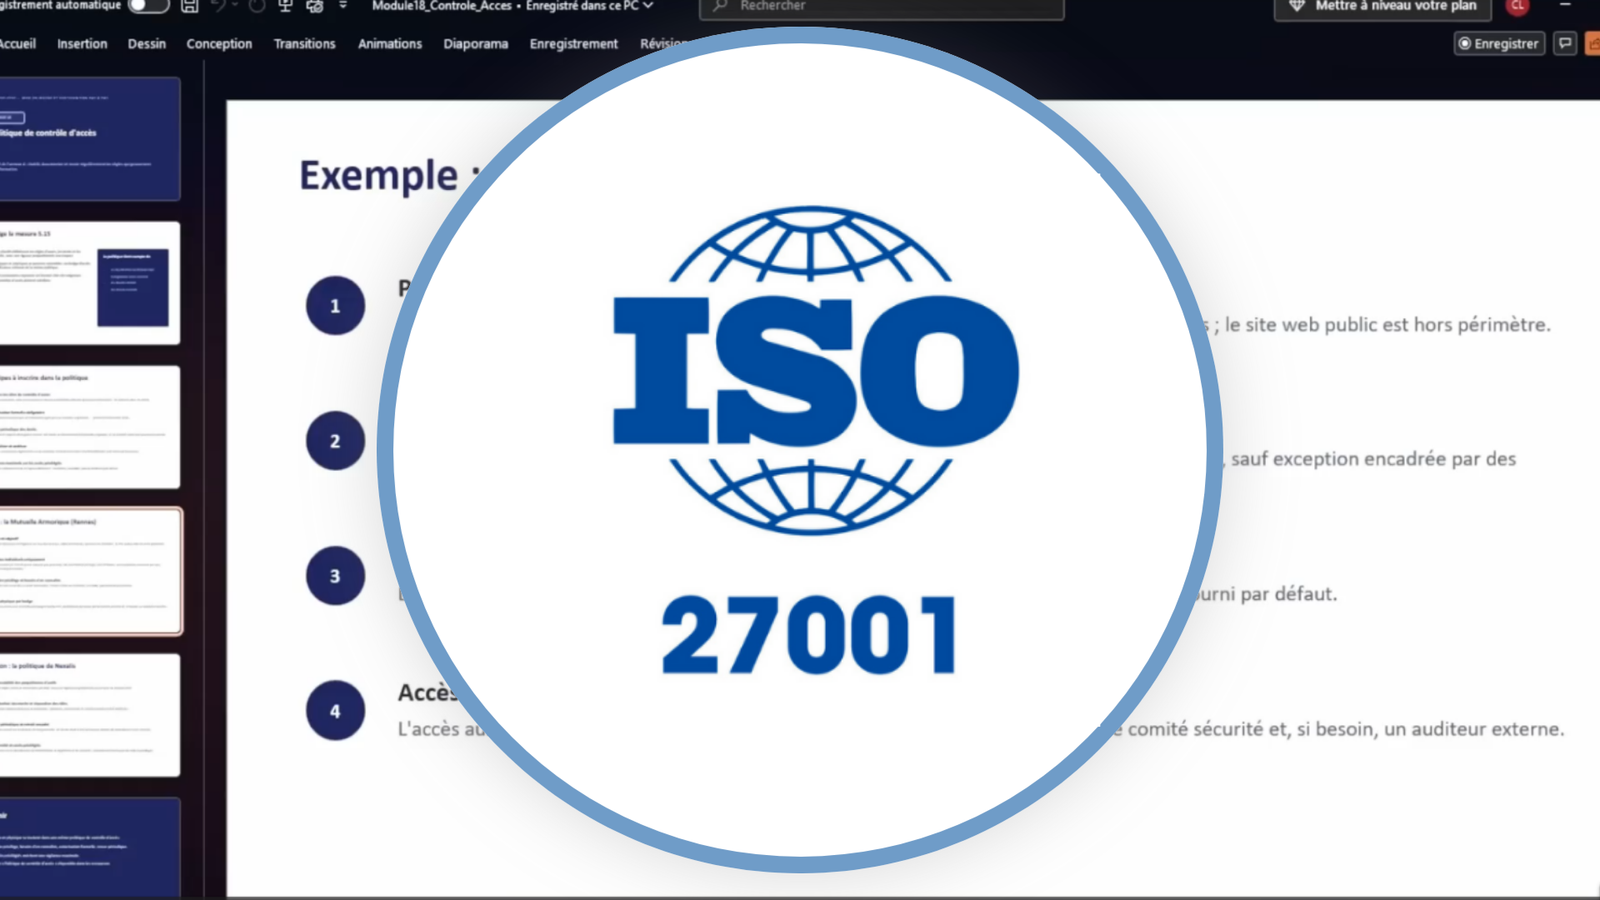This screenshot has width=1600, height=900.
Task: Open the Dessin ribbon tab
Action: coord(147,44)
